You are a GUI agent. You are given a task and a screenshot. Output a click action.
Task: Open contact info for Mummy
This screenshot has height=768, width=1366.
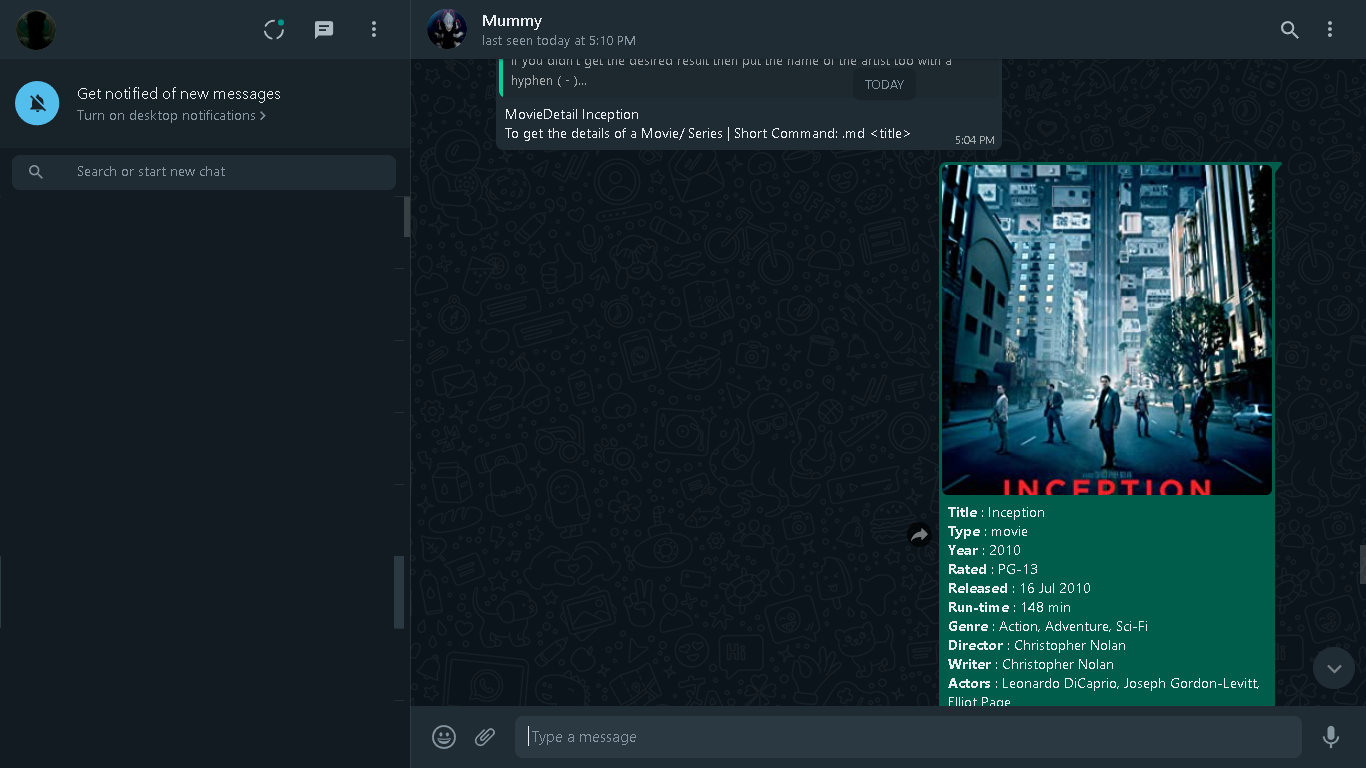[512, 20]
